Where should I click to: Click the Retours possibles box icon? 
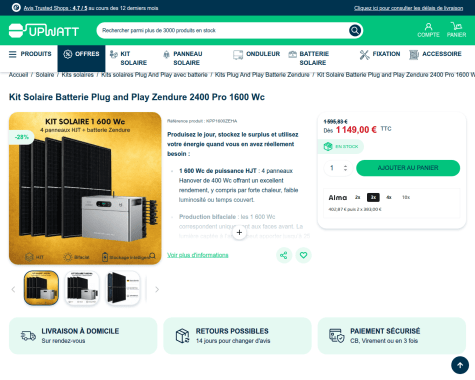182,336
